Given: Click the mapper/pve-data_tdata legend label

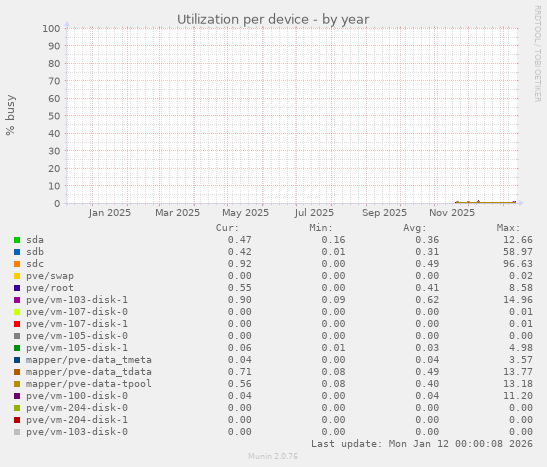Looking at the screenshot, I should click(x=89, y=372).
